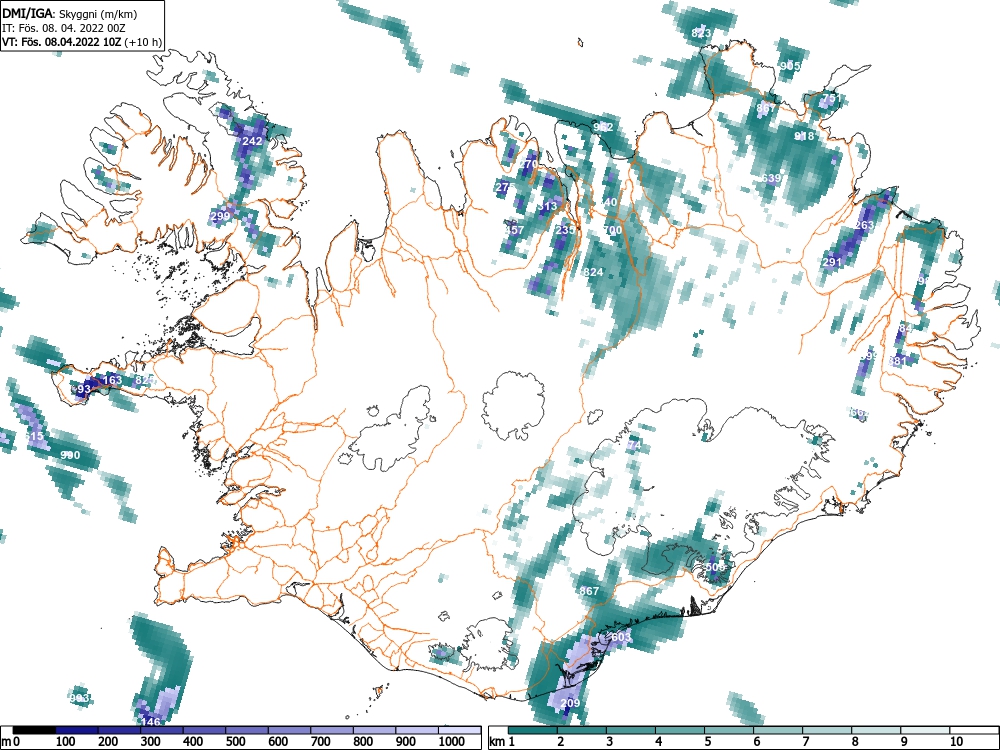The height and width of the screenshot is (750, 1000).
Task: Click the '400' label in the m legend
Action: [x=193, y=741]
